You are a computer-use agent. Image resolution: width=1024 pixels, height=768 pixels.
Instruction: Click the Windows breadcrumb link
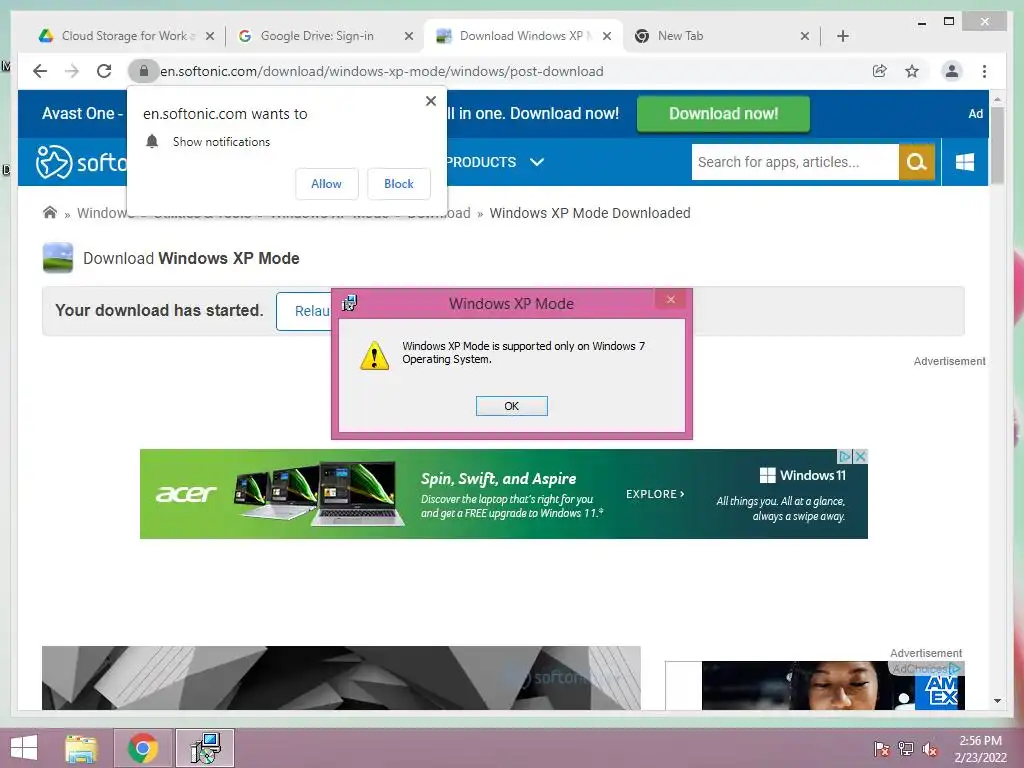(x=103, y=213)
